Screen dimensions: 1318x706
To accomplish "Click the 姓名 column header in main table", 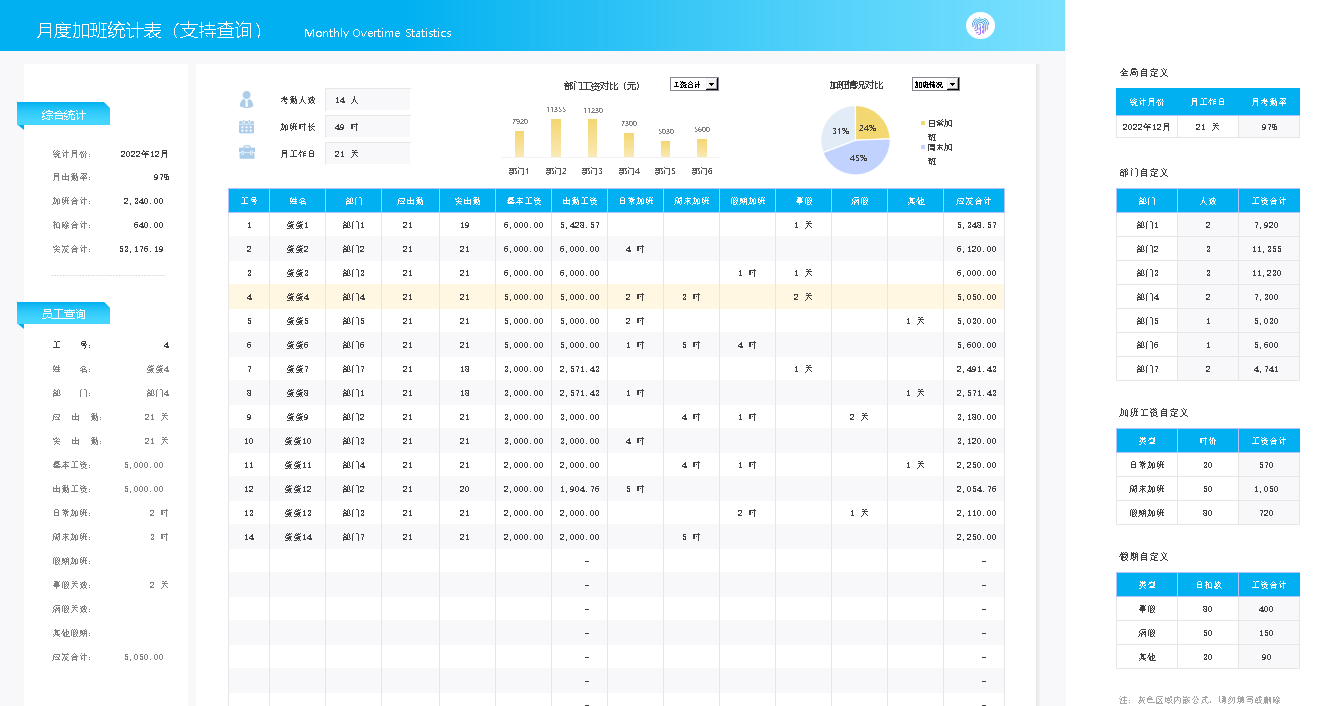I will click(297, 201).
